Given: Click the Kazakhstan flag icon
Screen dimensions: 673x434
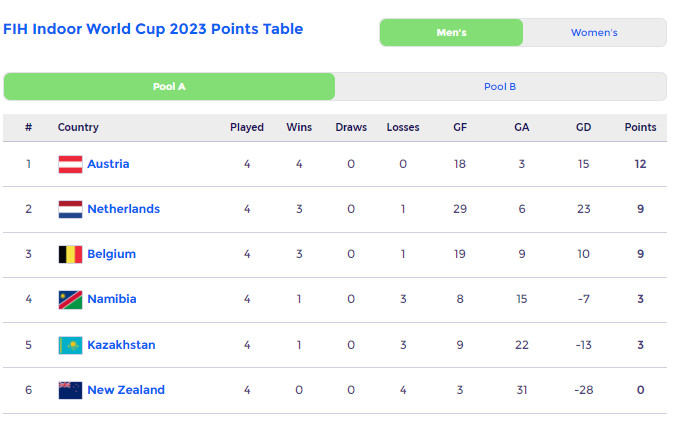Looking at the screenshot, I should (x=70, y=345).
